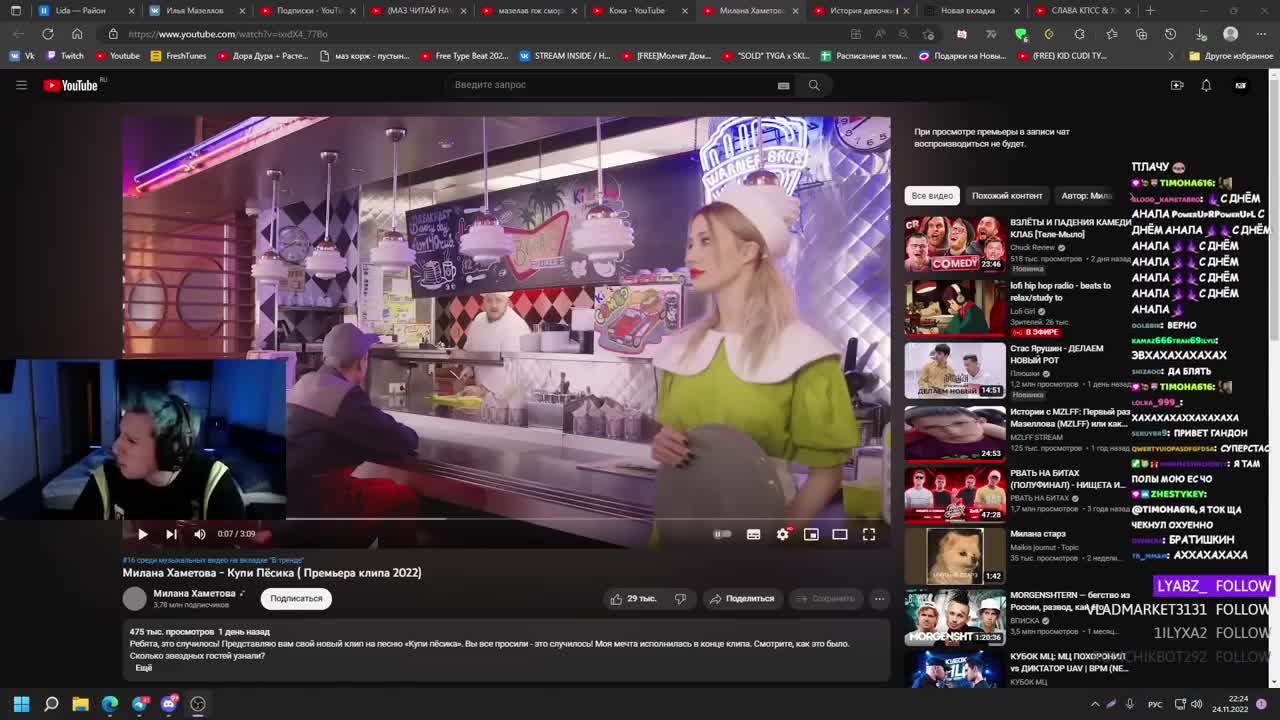This screenshot has height=720, width=1280.
Task: Mute the video via speaker icon
Action: 199,534
